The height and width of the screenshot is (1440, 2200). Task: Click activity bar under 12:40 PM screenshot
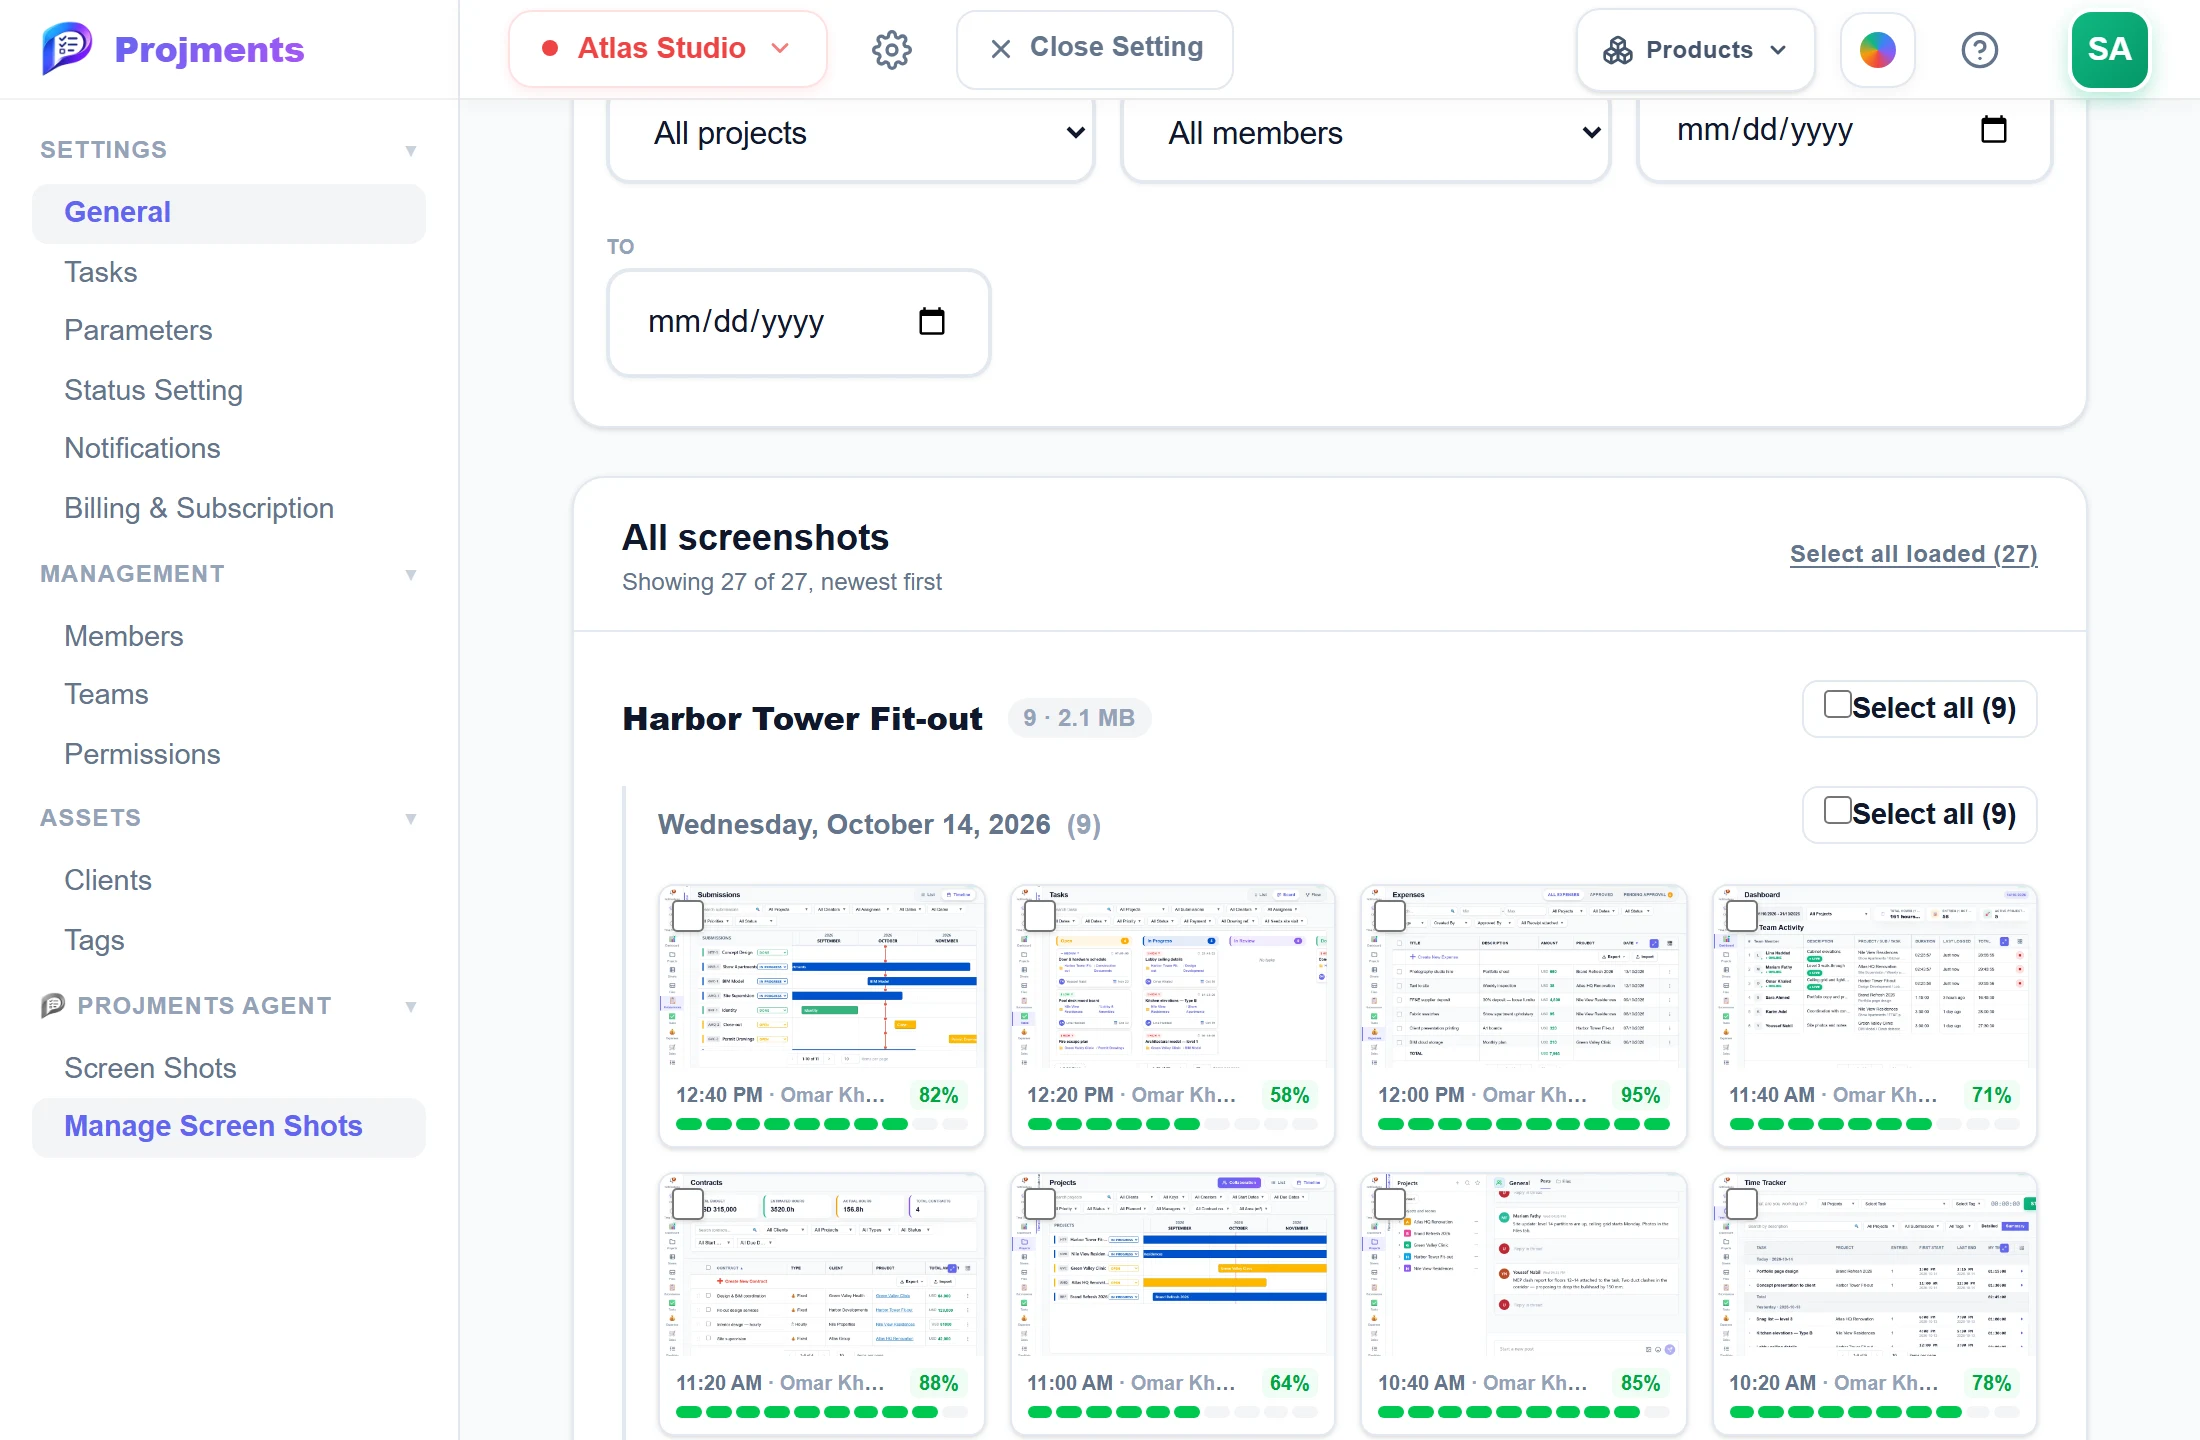(x=821, y=1124)
